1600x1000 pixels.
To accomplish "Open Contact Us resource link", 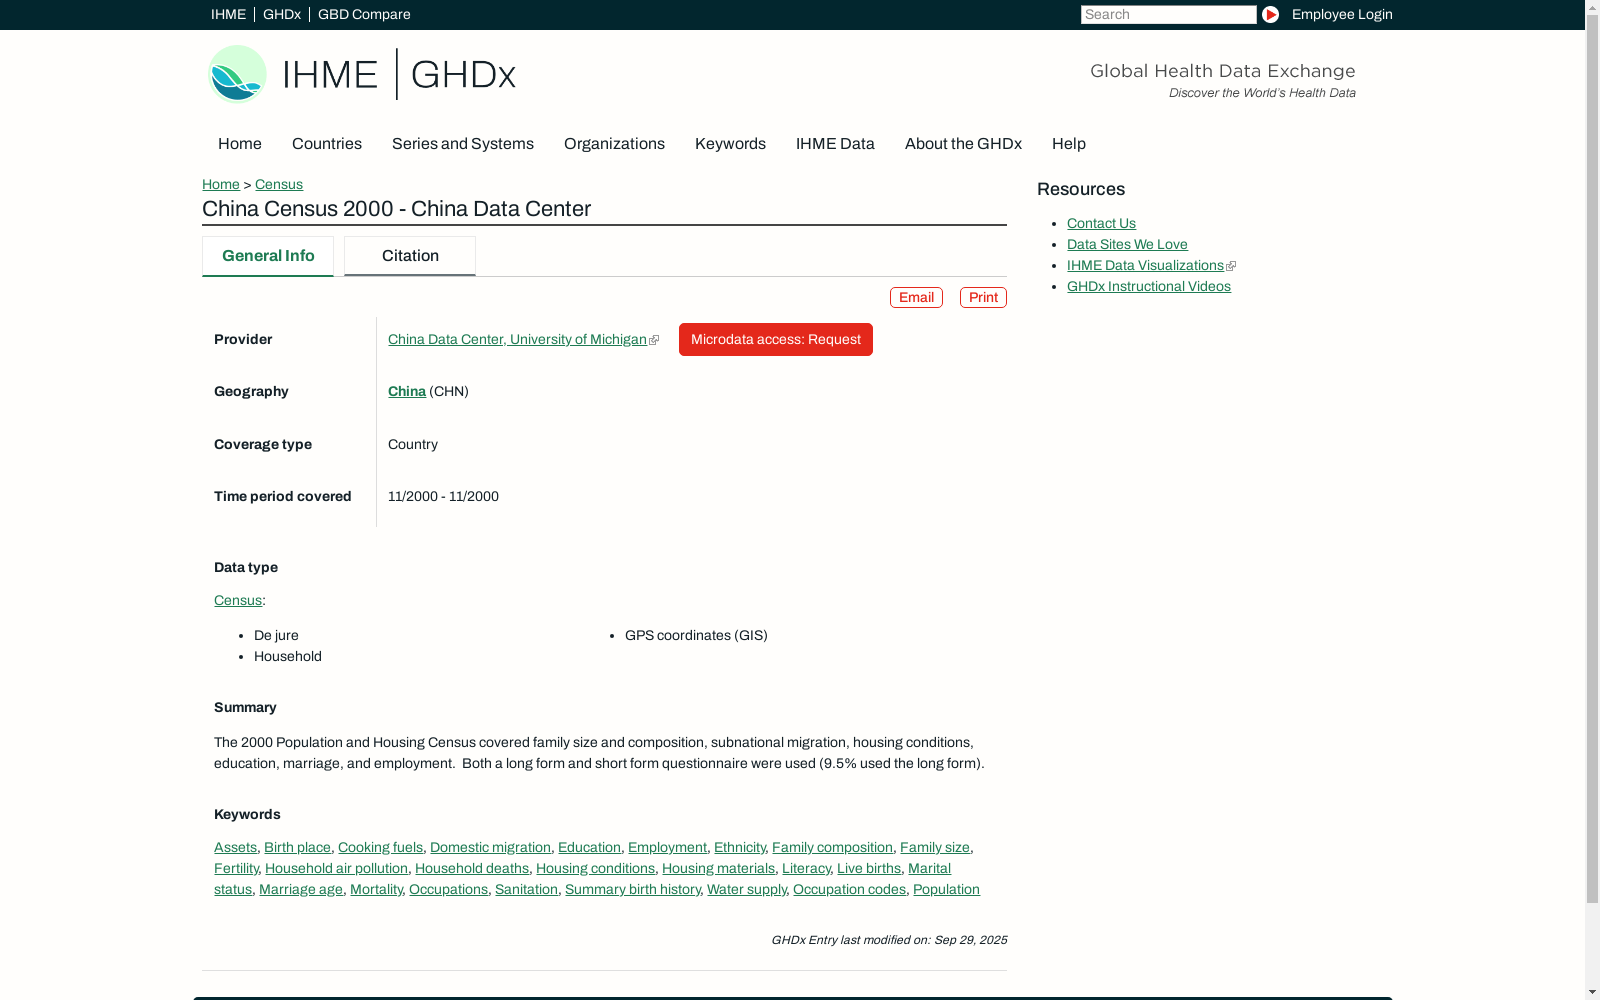I will point(1101,224).
